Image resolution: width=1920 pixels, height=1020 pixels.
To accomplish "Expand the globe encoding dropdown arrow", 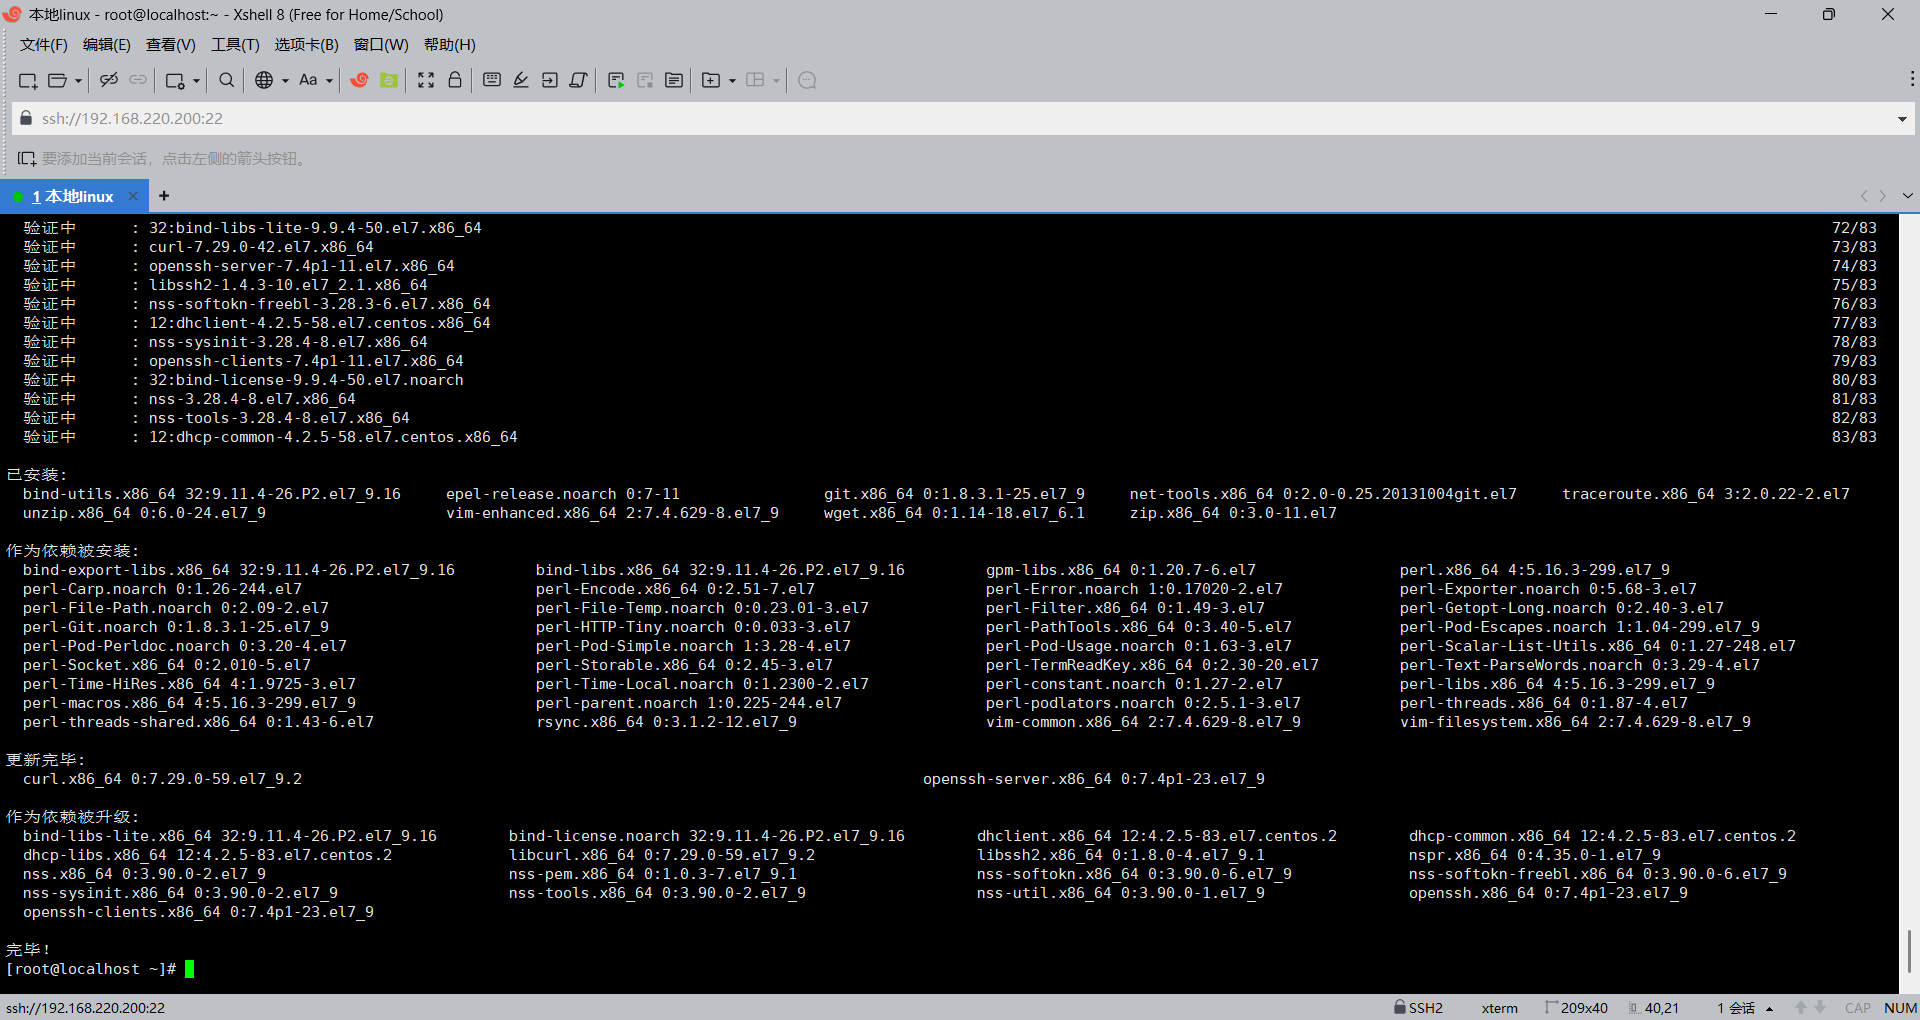I will (x=285, y=81).
